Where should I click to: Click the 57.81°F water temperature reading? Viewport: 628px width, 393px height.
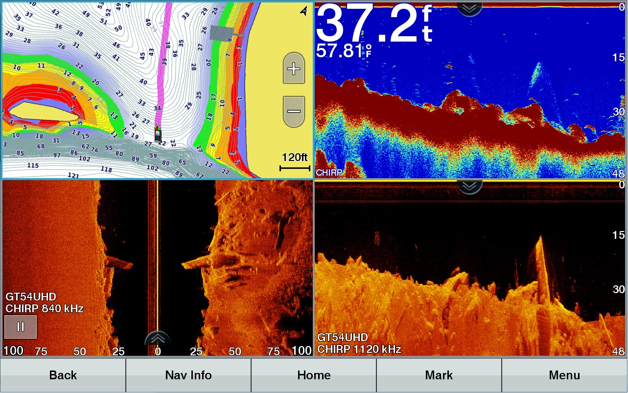344,51
